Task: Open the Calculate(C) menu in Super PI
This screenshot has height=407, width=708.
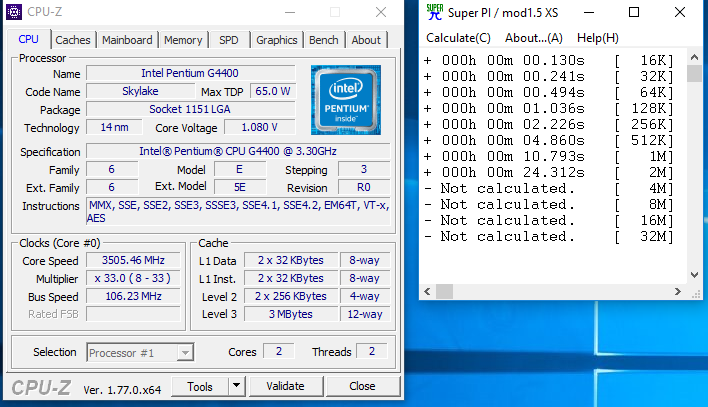Action: (458, 38)
